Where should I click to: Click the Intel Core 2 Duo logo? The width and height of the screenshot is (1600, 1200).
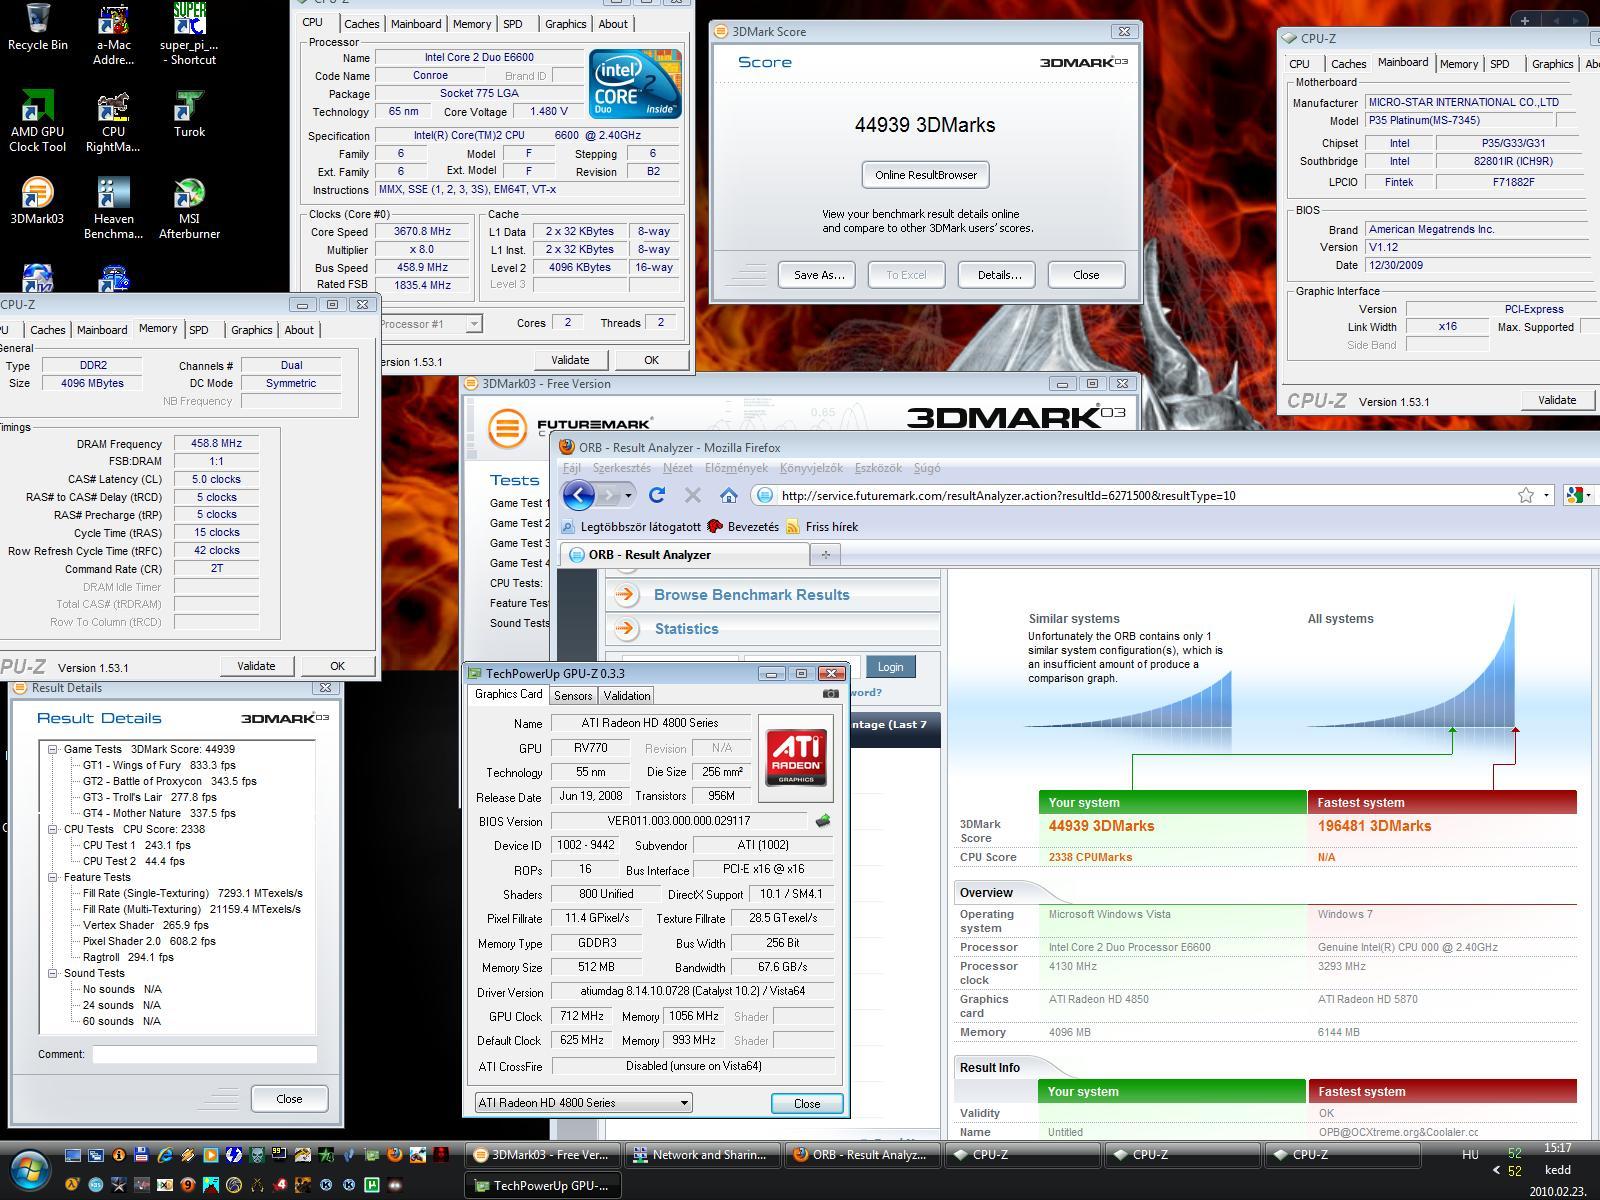click(635, 83)
